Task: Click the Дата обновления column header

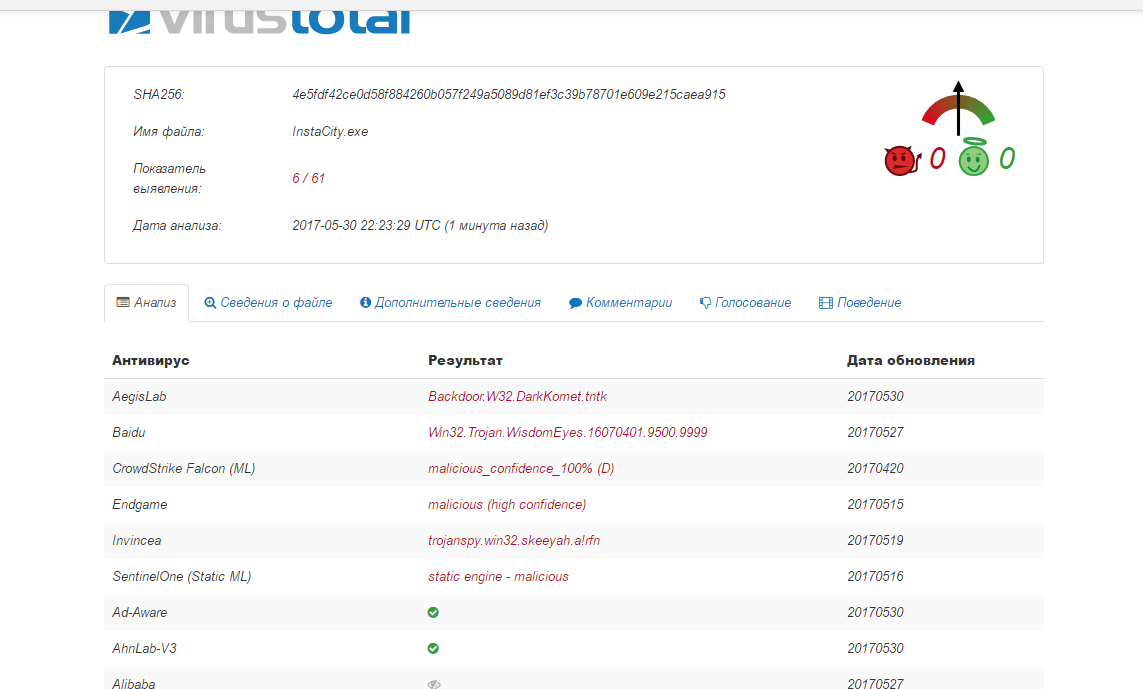Action: (910, 360)
